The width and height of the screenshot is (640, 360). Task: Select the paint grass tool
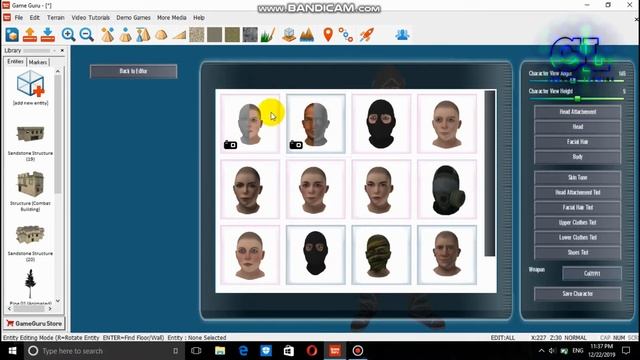click(x=268, y=35)
